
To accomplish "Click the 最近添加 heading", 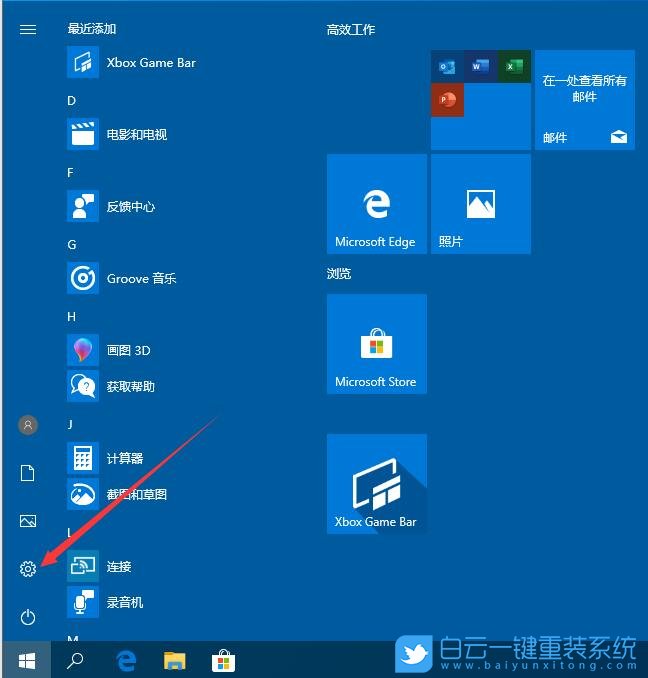I will 92,29.
